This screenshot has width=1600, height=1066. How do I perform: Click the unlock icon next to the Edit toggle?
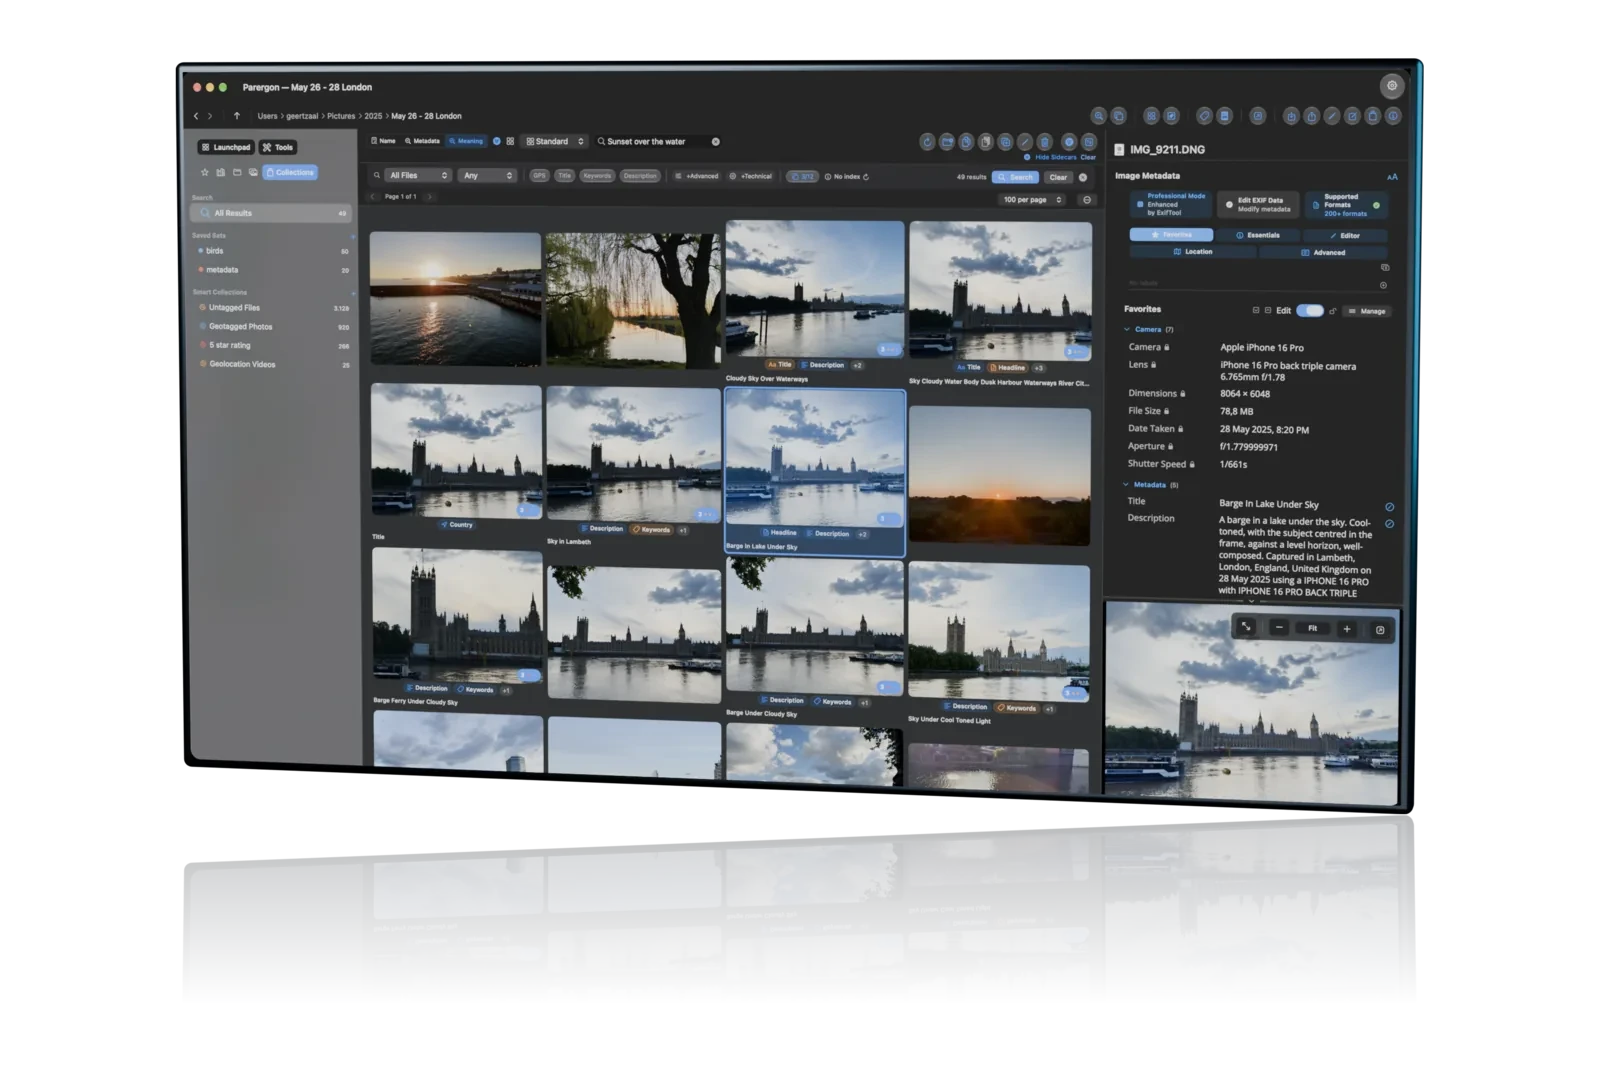[x=1332, y=311]
